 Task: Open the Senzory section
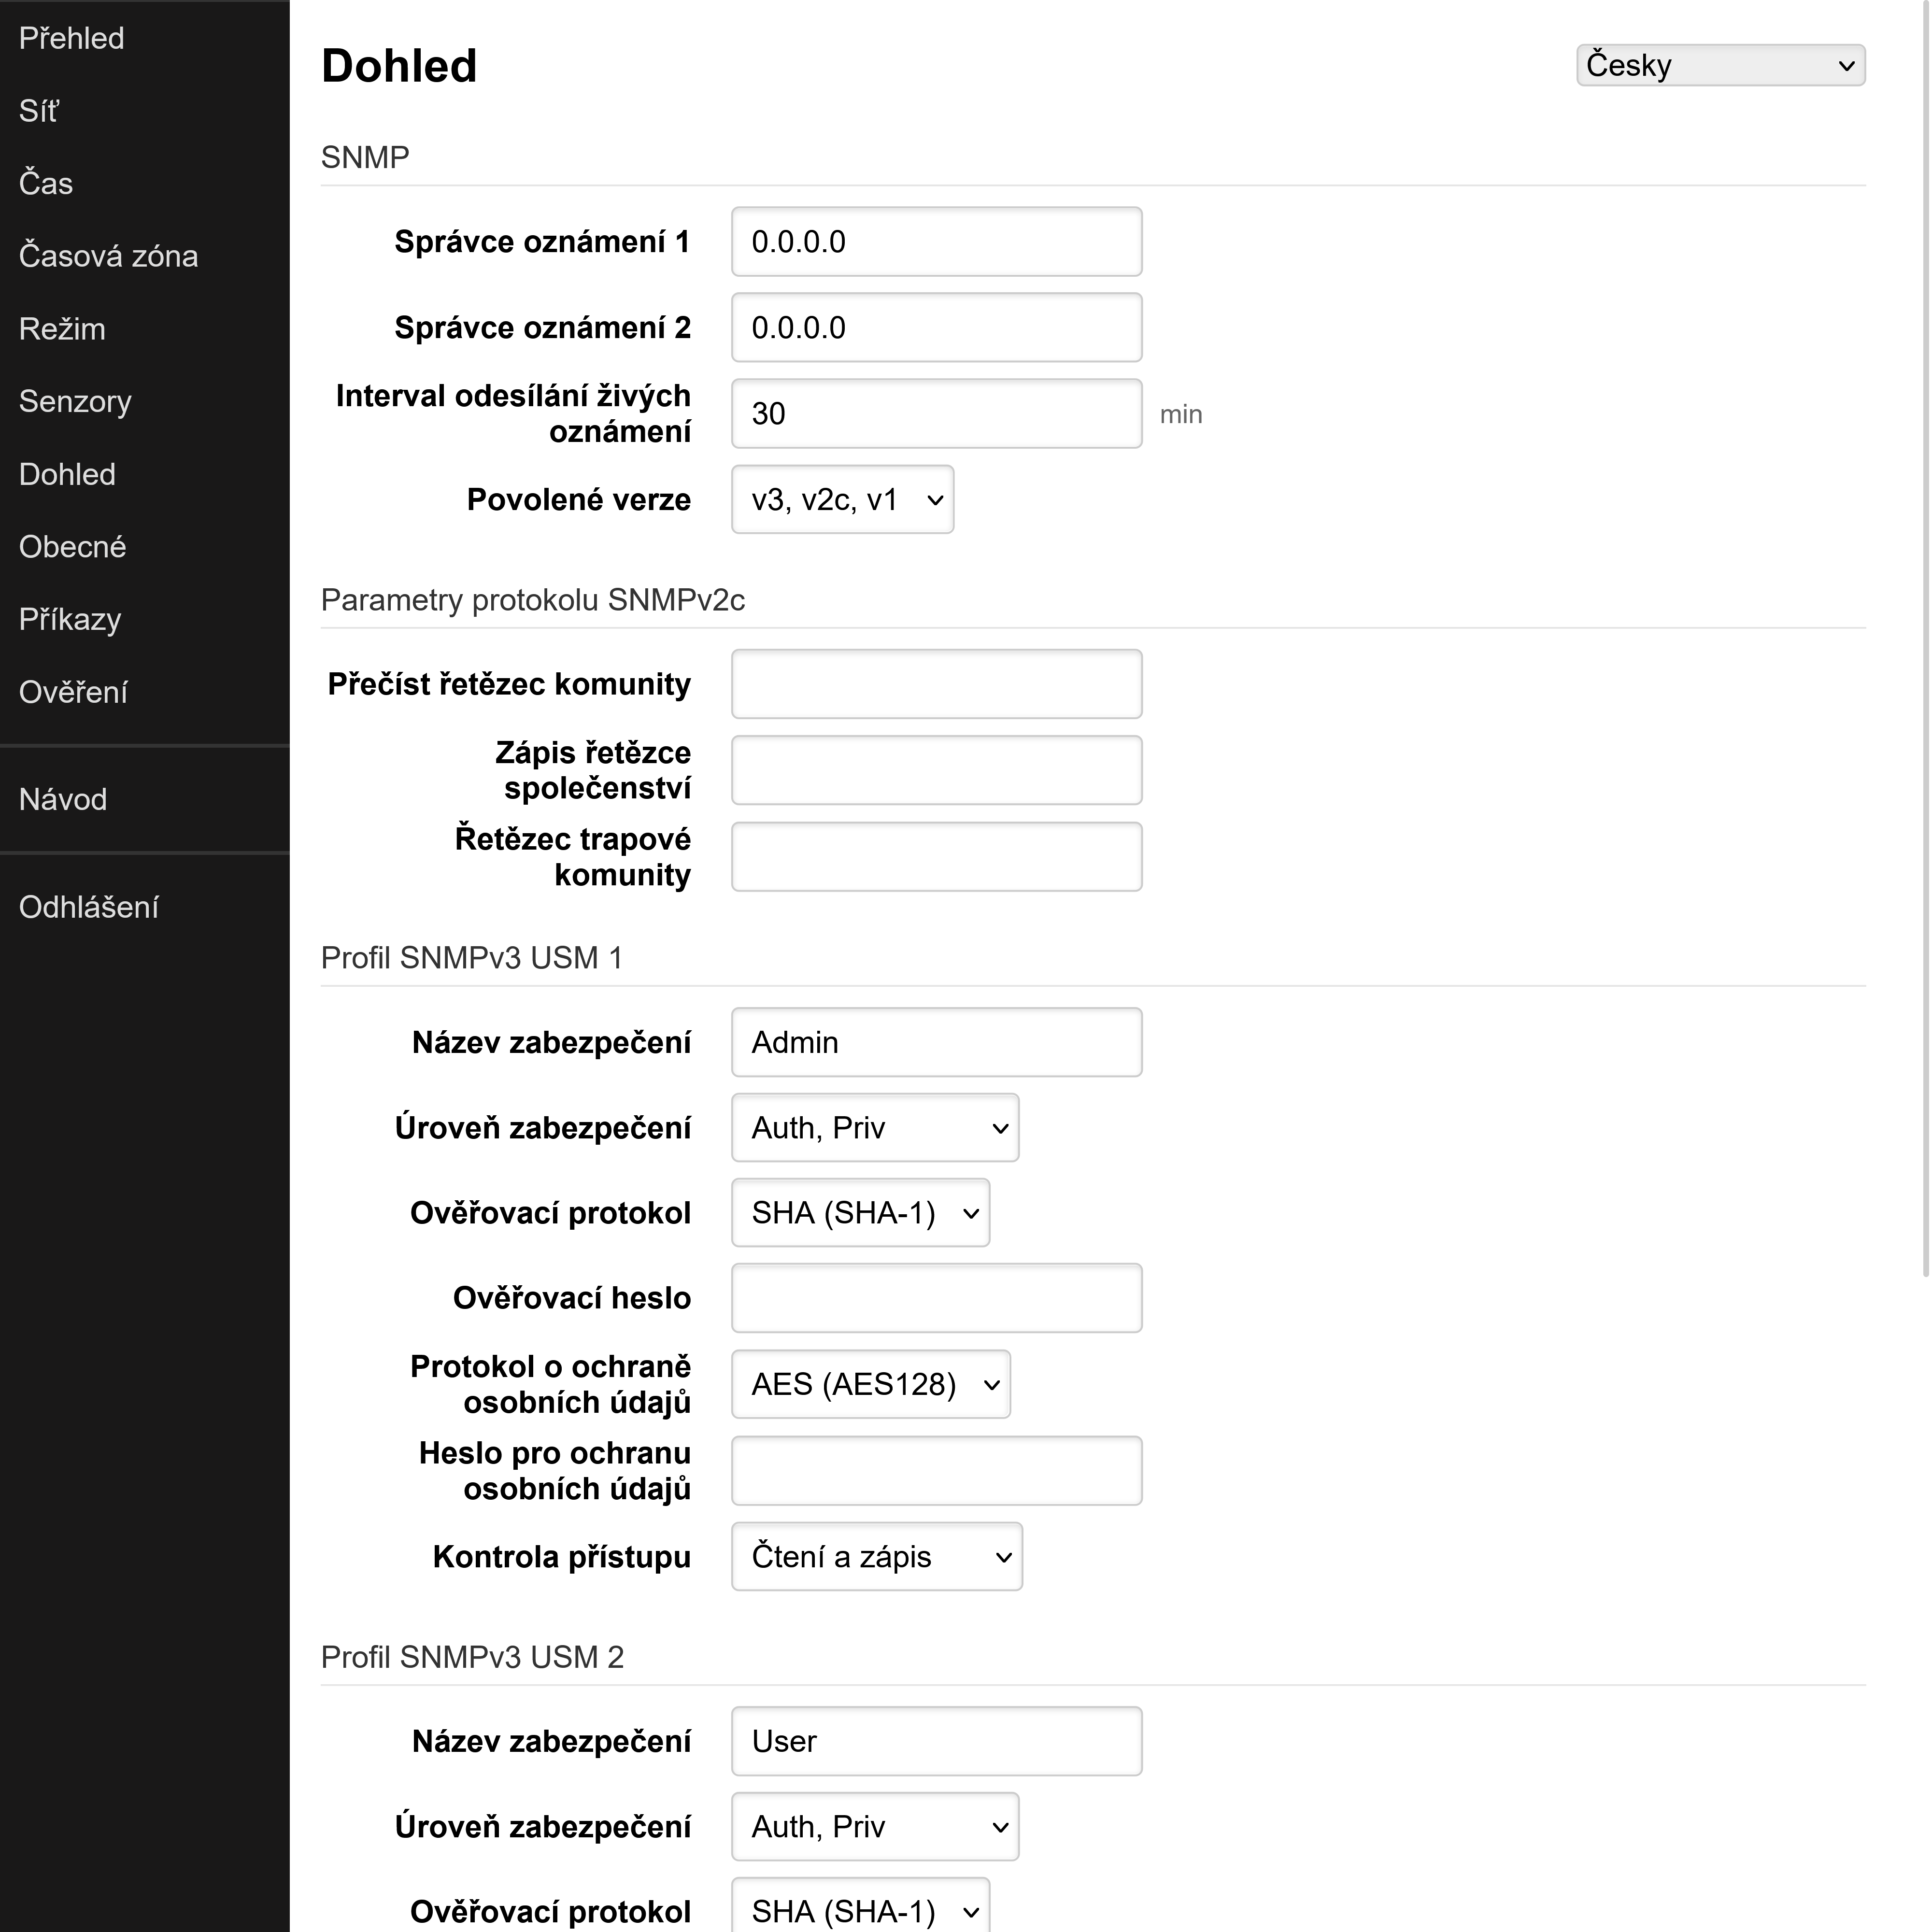75,401
